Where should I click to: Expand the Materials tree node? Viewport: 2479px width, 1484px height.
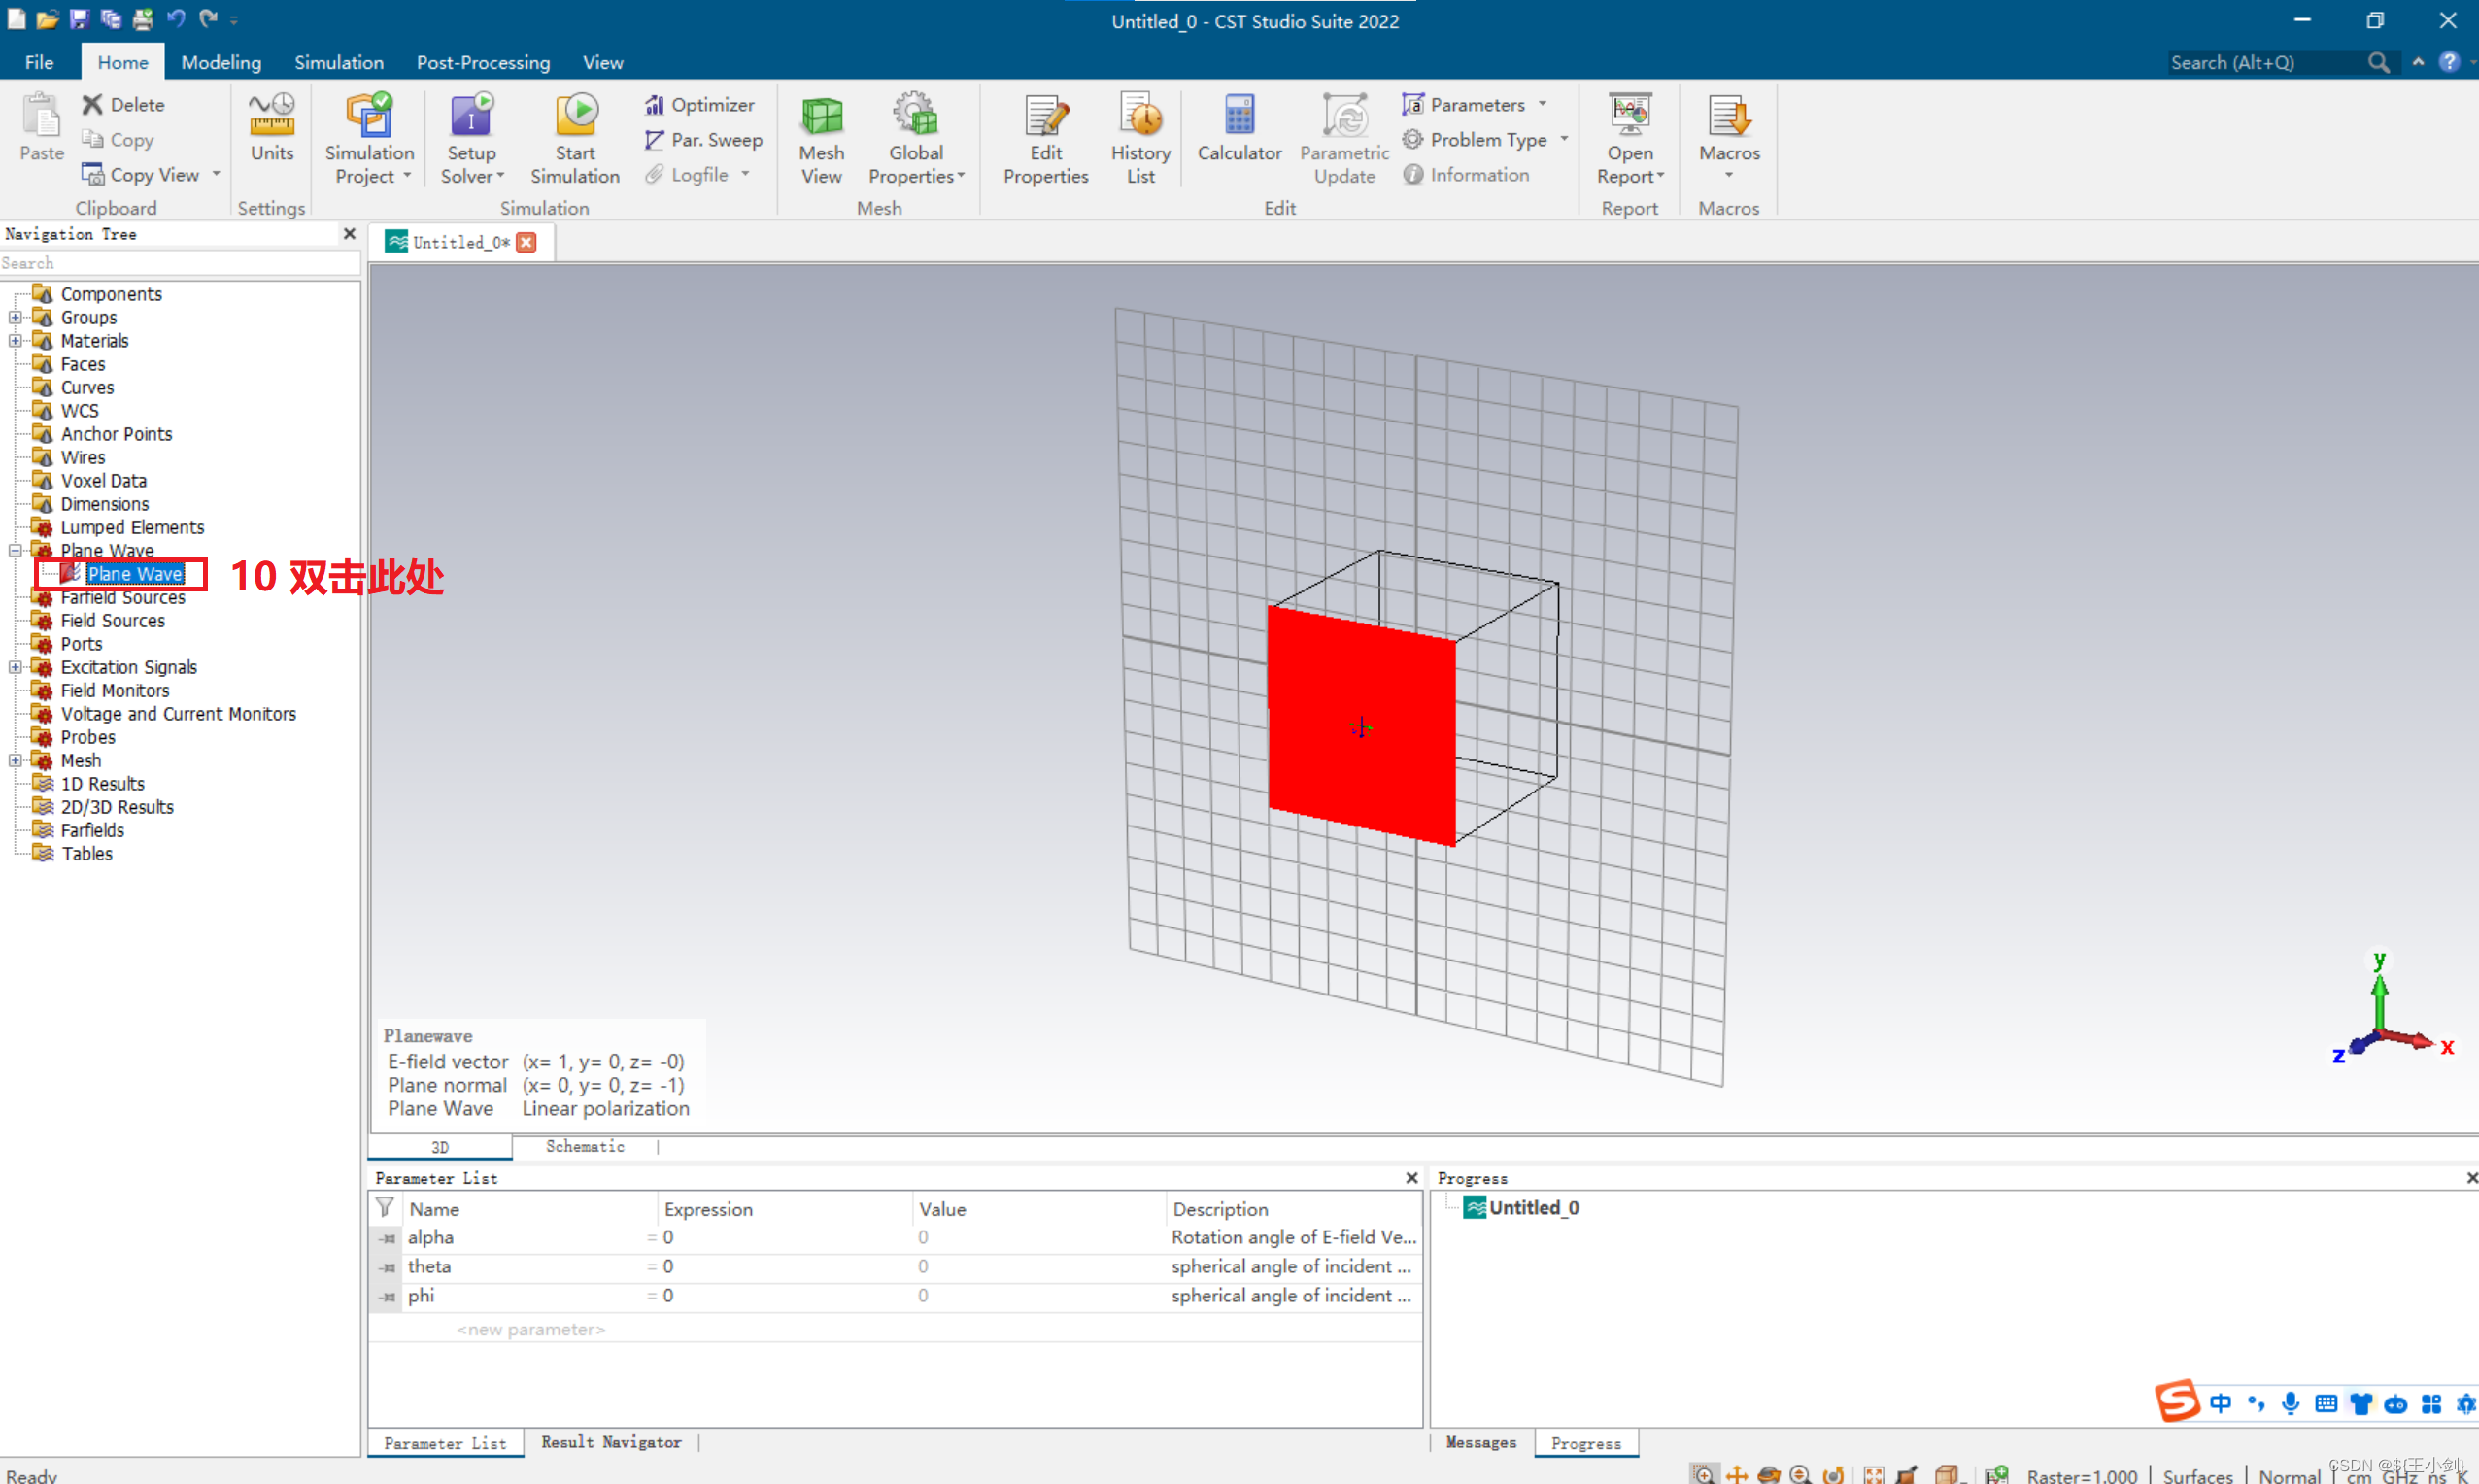click(15, 341)
